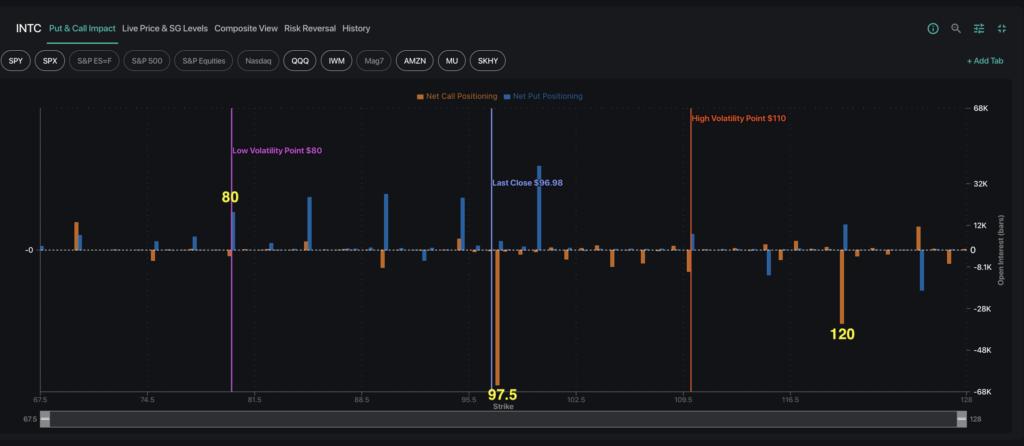Click the right handle of range slider
The width and height of the screenshot is (1024, 446).
coord(961,419)
